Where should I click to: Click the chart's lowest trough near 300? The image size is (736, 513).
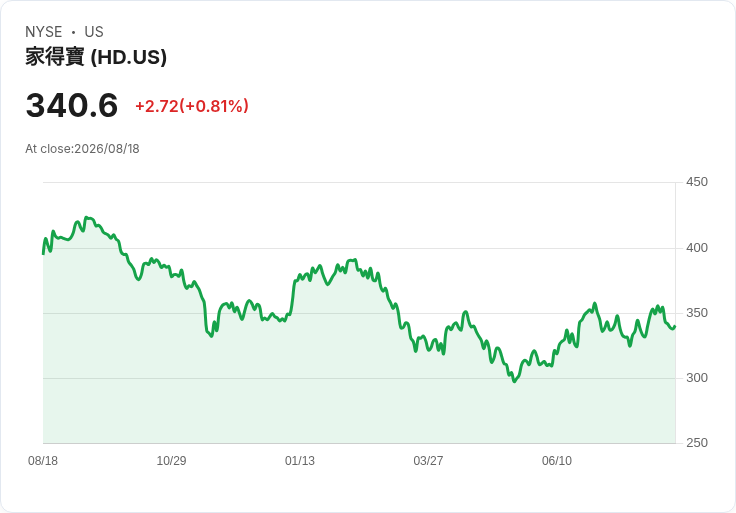pyautogui.click(x=514, y=381)
